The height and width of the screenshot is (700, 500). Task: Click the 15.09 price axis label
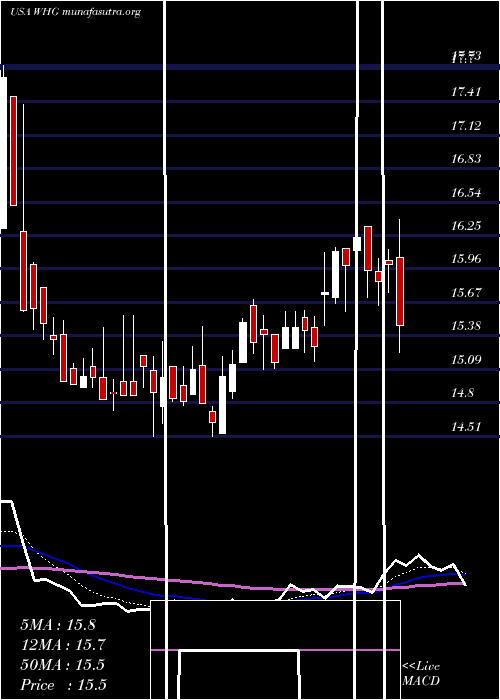[466, 359]
